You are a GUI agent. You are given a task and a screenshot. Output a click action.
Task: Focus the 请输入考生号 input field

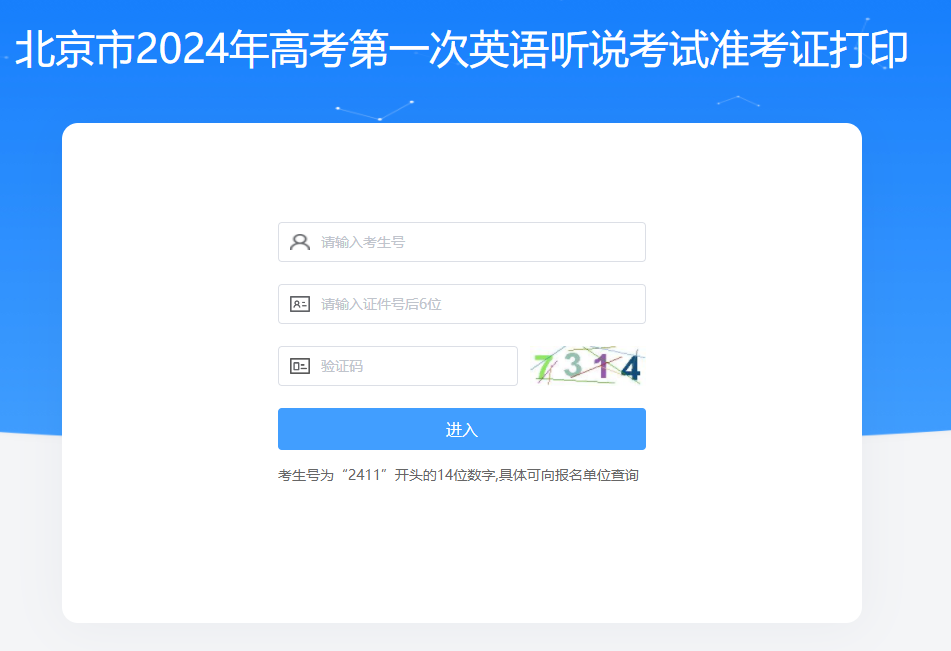pyautogui.click(x=462, y=242)
